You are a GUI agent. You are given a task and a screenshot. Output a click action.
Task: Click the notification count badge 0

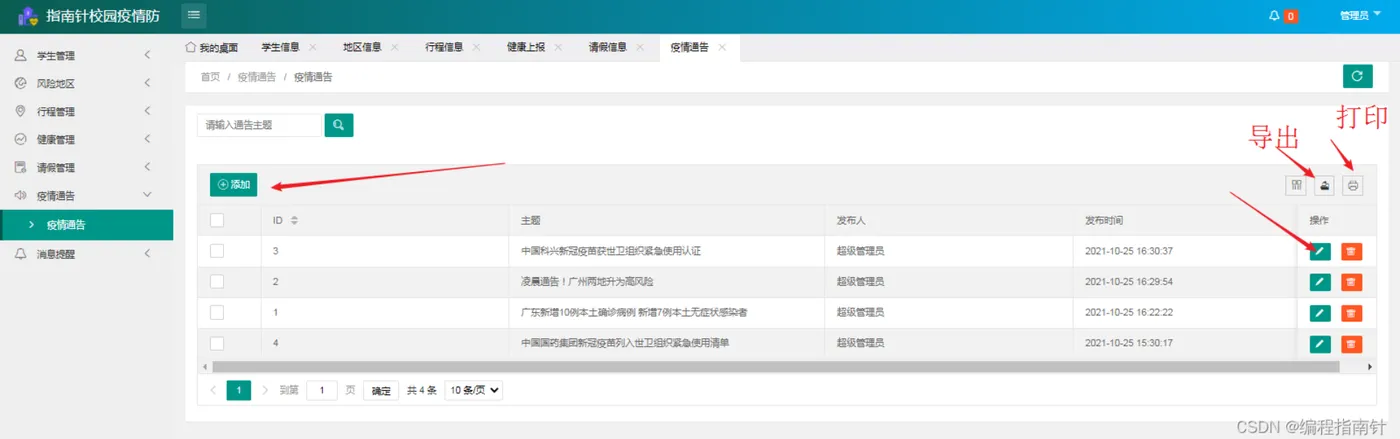coord(1291,16)
